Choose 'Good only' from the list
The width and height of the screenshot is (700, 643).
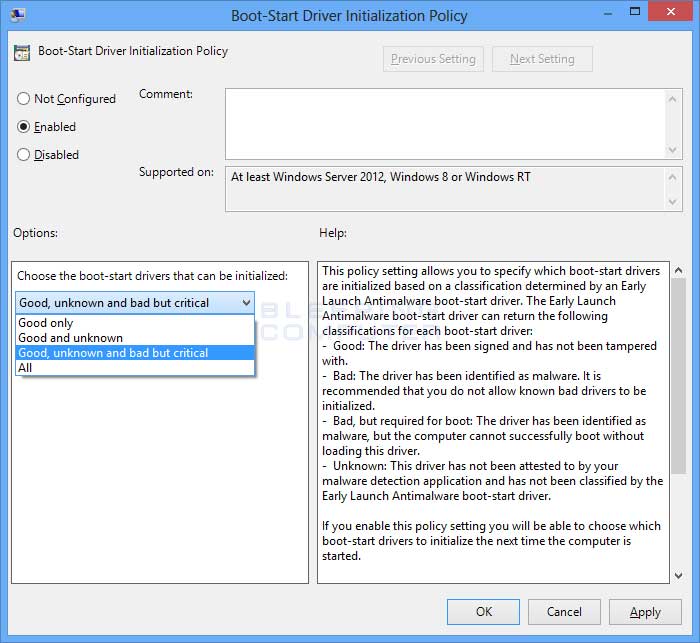(135, 323)
